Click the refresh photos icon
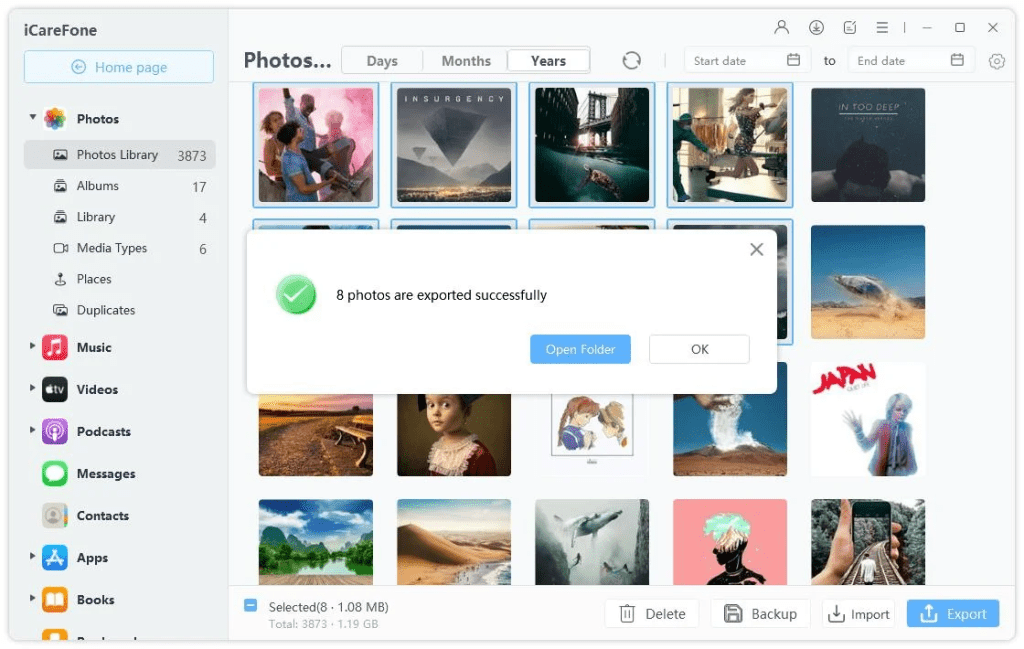Screen dimensions: 1024x649 coord(631,61)
